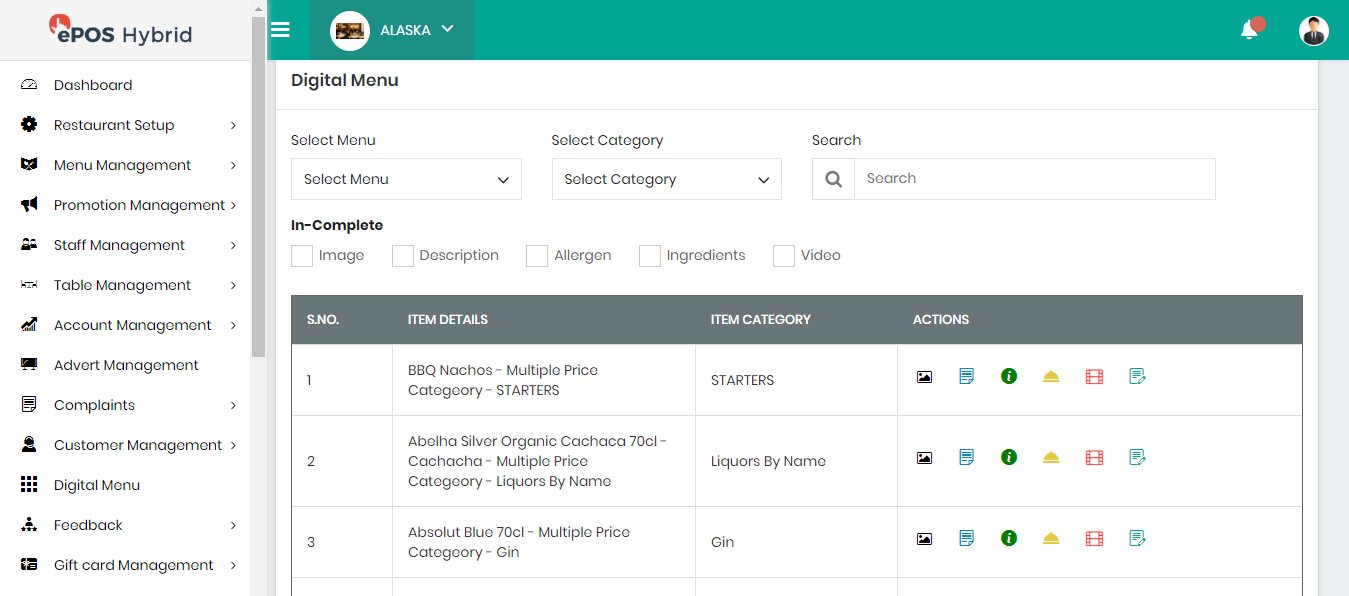
Task: Check the Allergen in-complete filter
Action: 537,256
